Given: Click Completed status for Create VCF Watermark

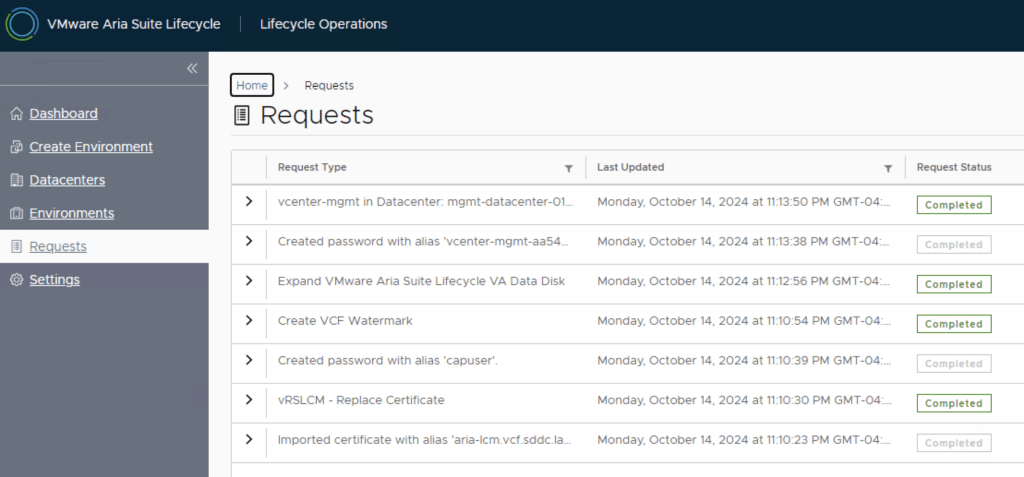Looking at the screenshot, I should (953, 324).
